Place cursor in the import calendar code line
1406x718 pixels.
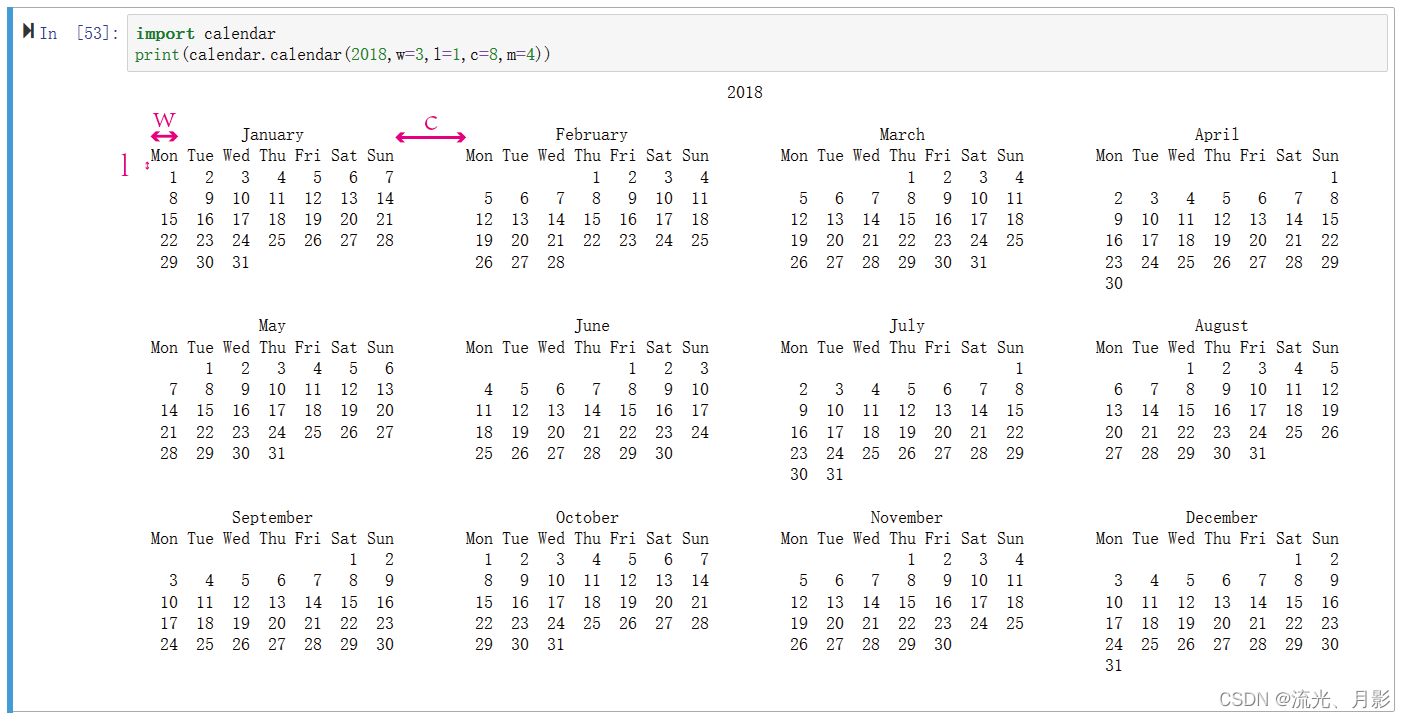click(206, 33)
